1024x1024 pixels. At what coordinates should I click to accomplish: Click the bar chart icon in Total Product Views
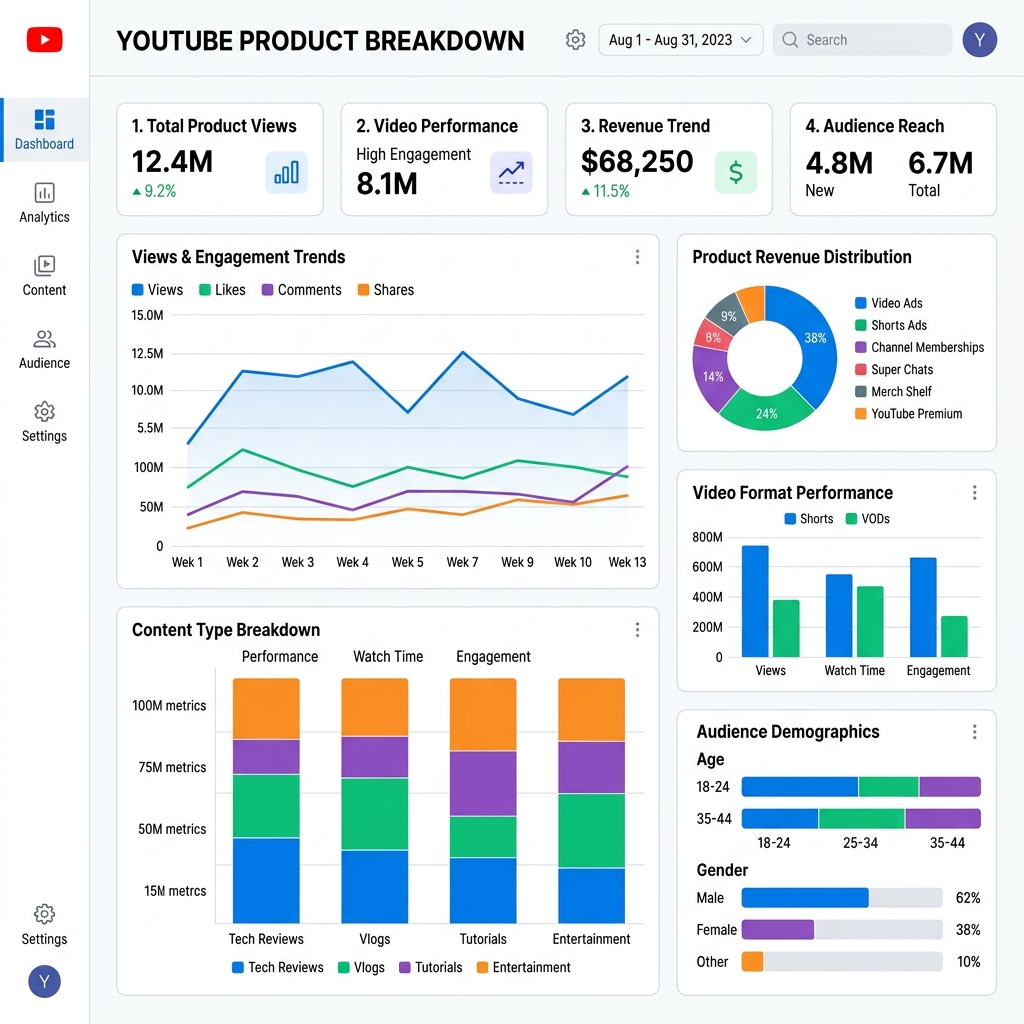point(287,172)
